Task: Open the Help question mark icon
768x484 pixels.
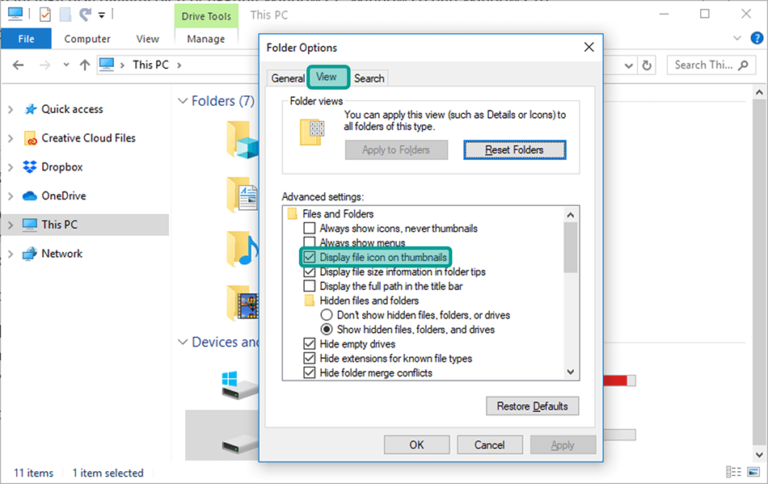Action: pyautogui.click(x=757, y=38)
